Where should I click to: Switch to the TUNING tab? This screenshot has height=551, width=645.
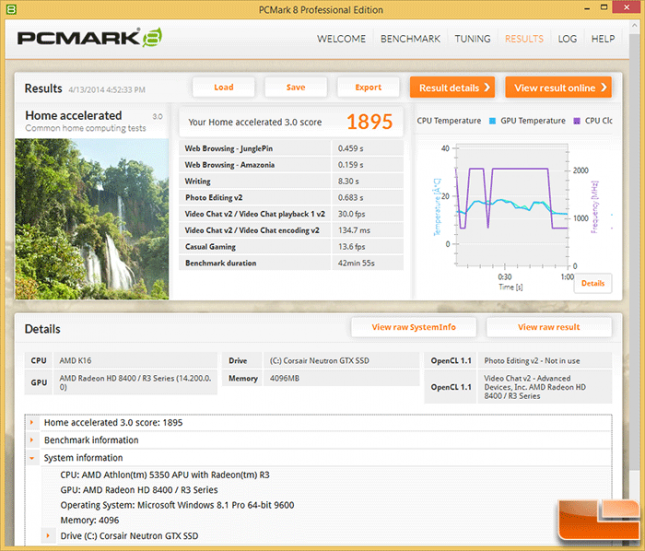click(x=472, y=39)
